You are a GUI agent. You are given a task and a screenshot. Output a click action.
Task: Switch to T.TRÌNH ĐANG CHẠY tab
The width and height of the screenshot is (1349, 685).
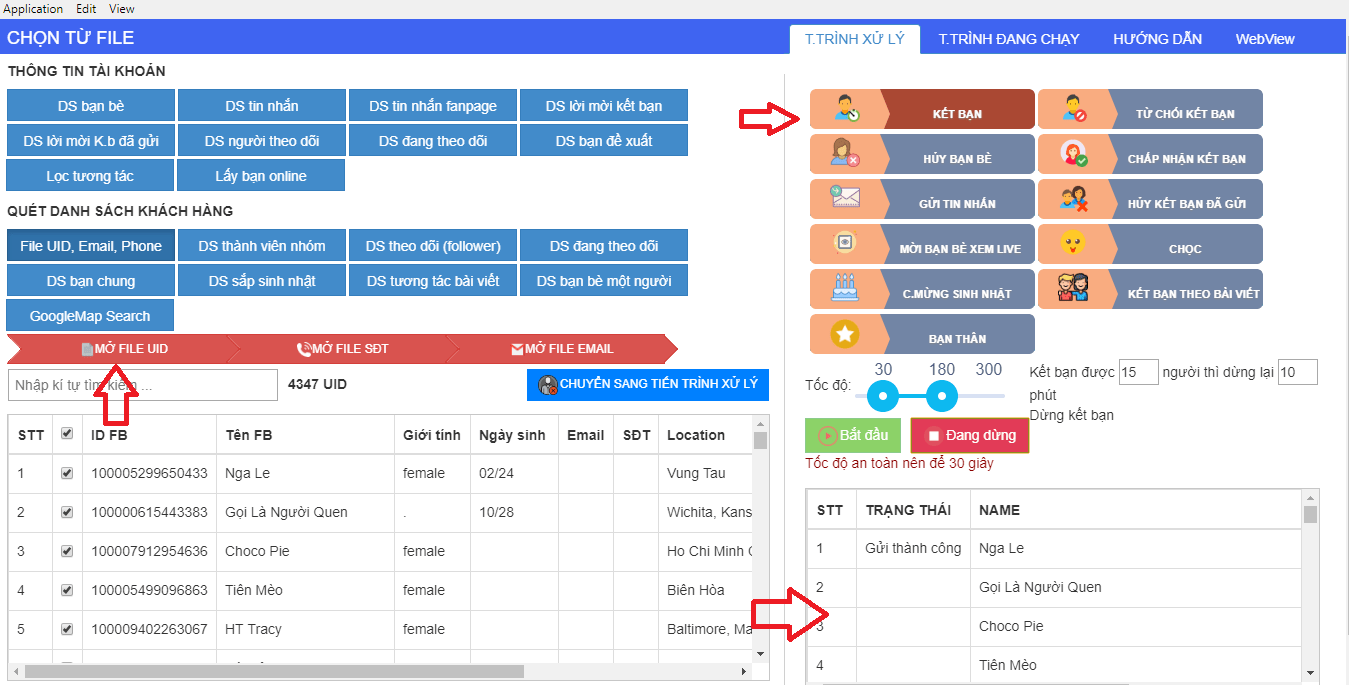point(1008,39)
